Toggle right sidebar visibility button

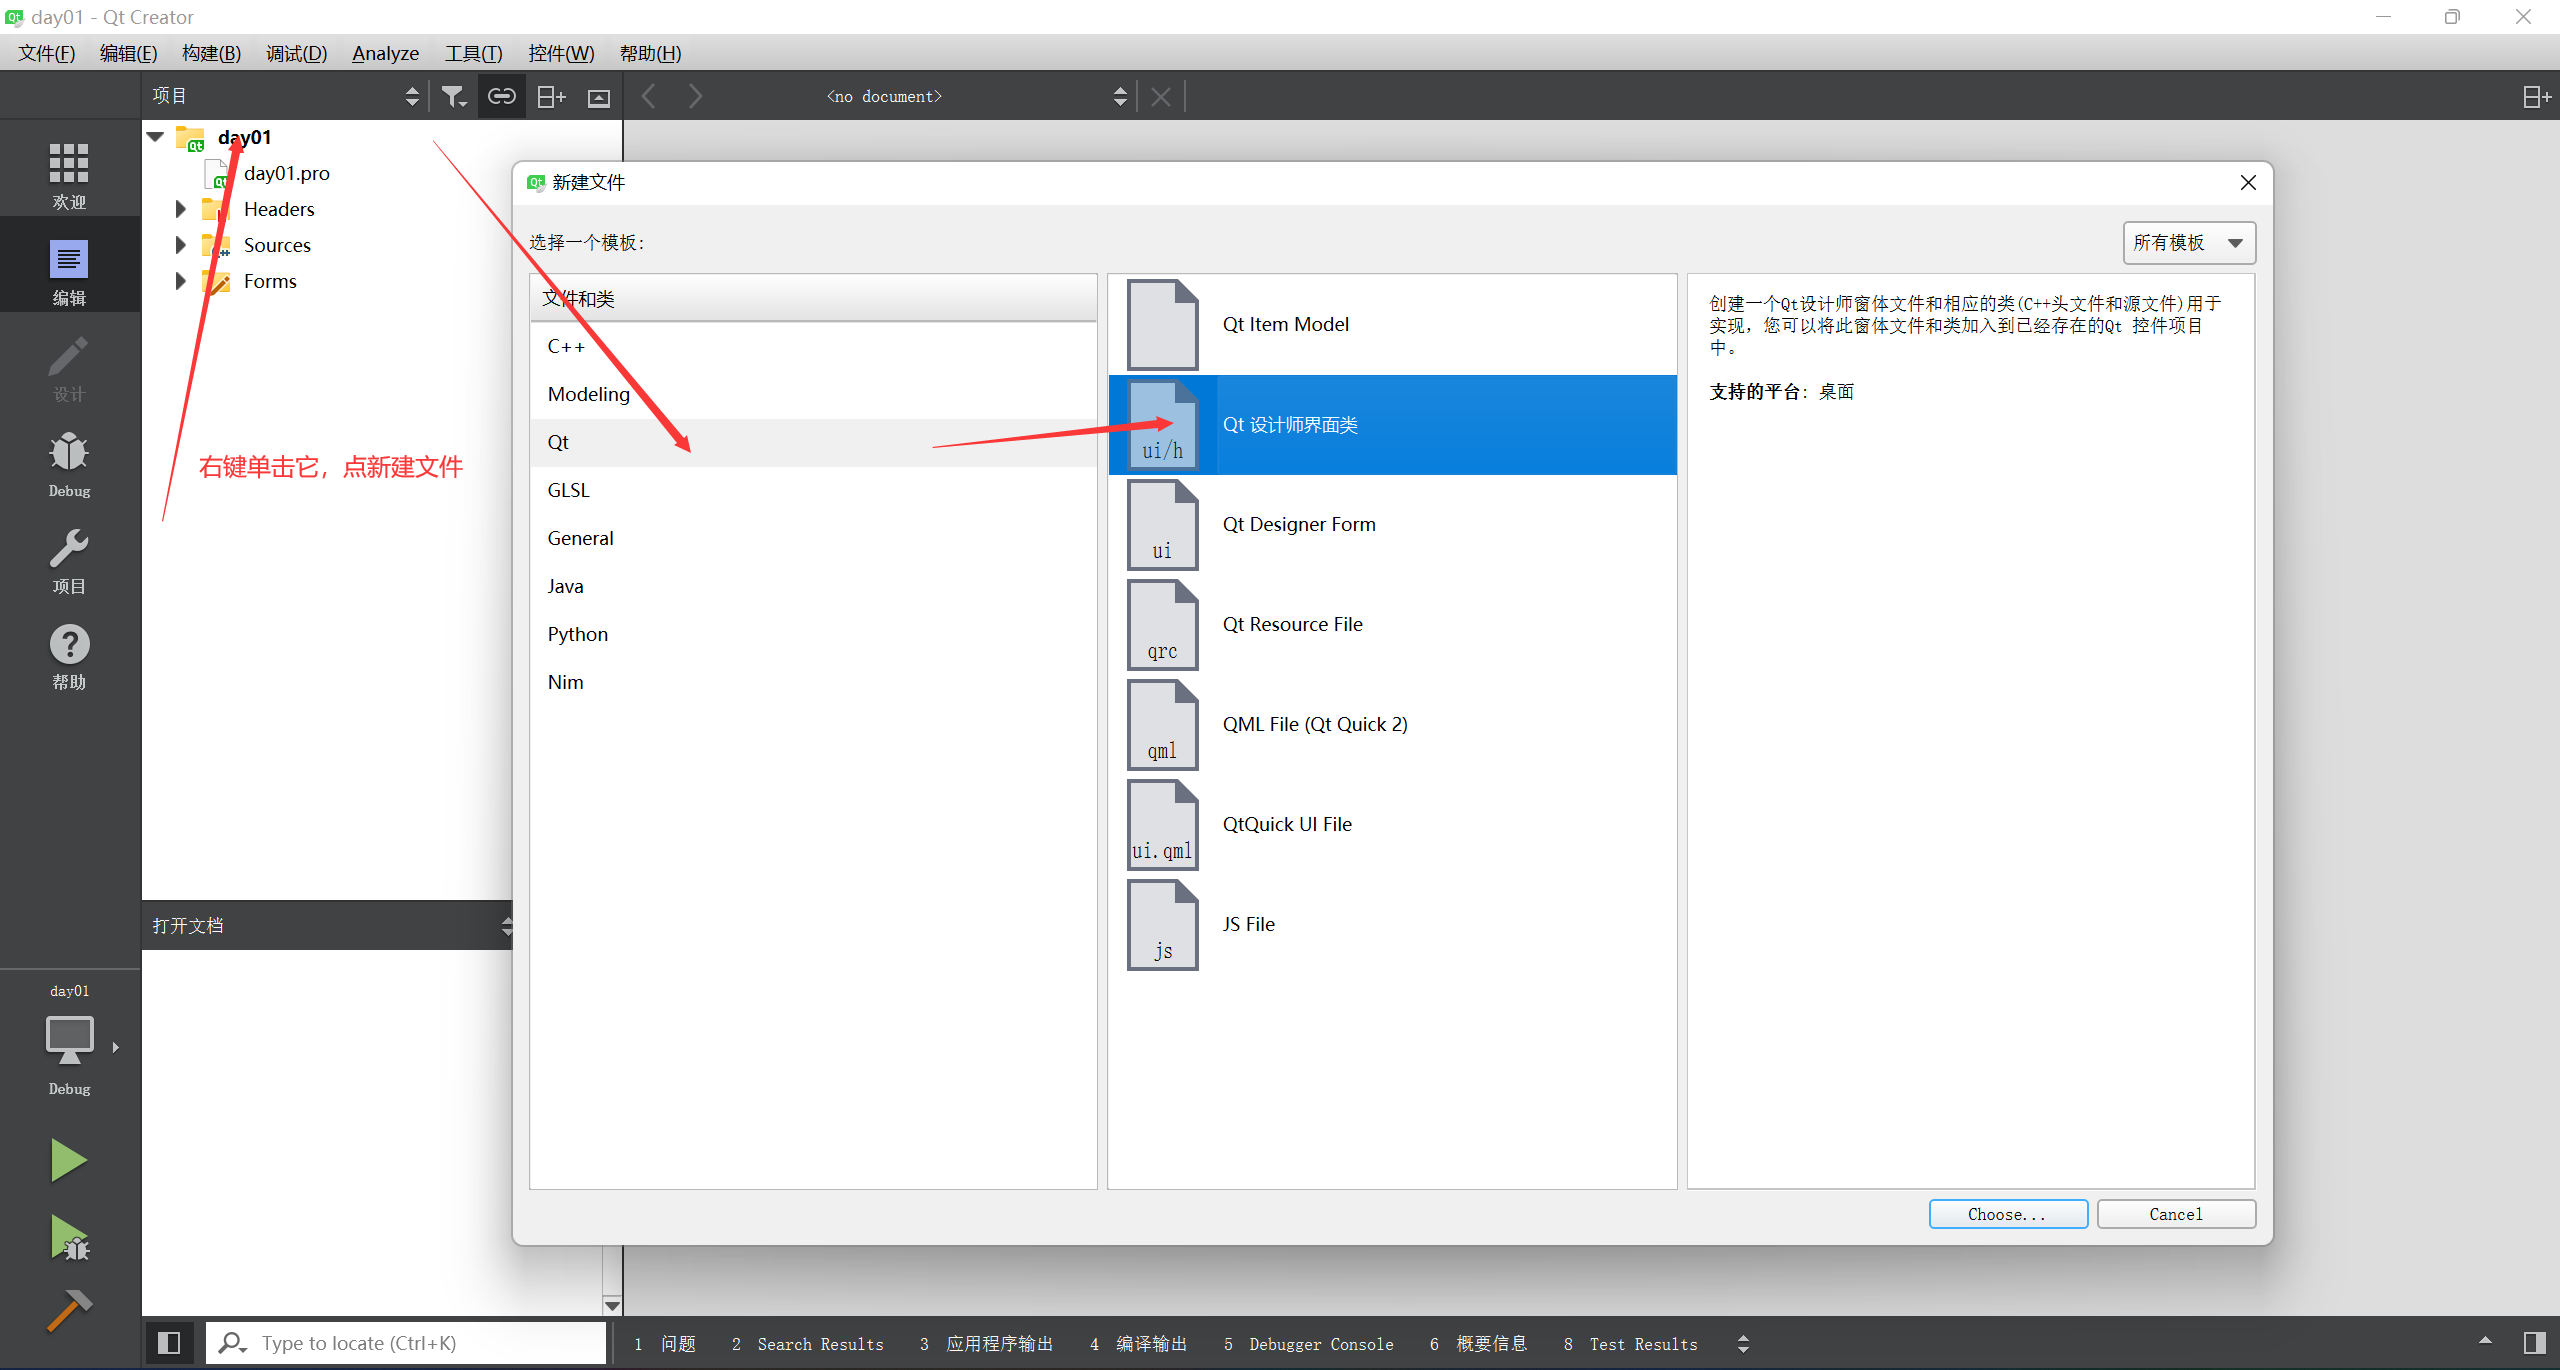(2534, 1343)
